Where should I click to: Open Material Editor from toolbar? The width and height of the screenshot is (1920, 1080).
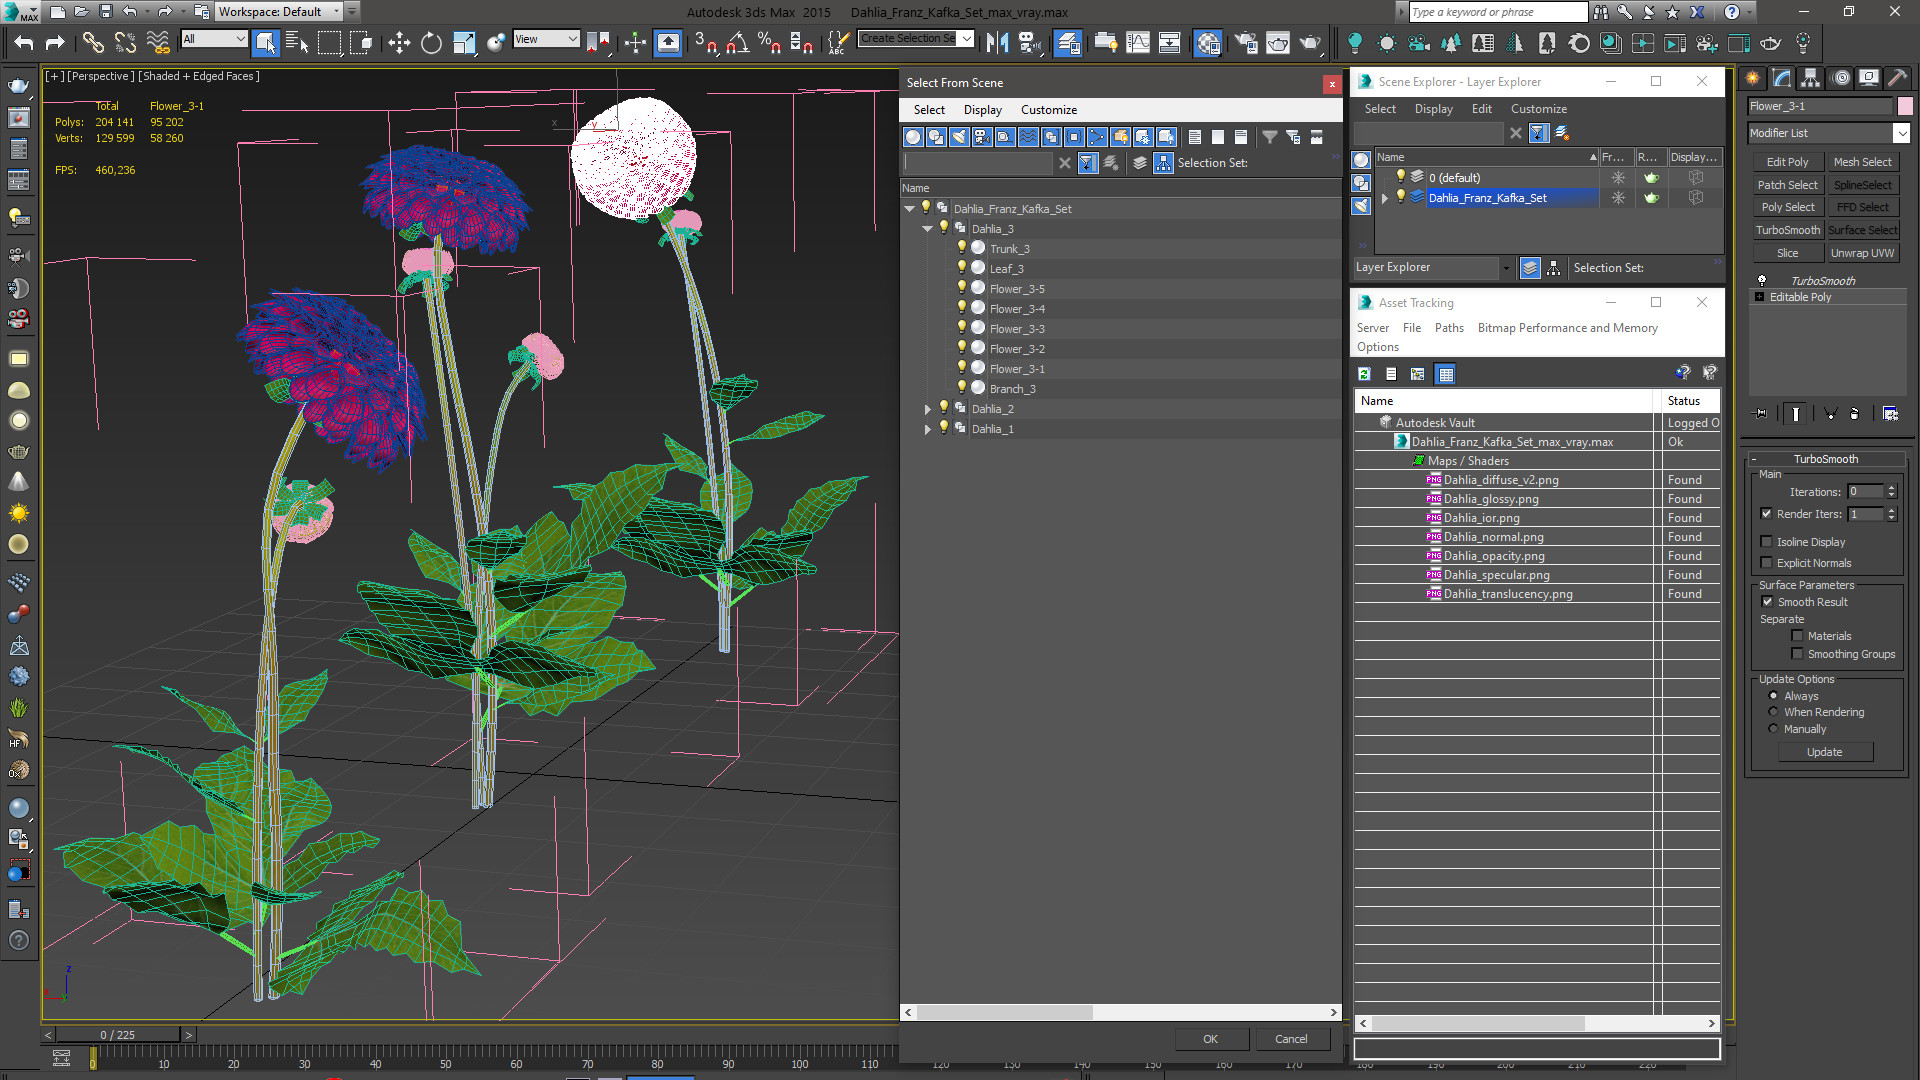(1208, 42)
